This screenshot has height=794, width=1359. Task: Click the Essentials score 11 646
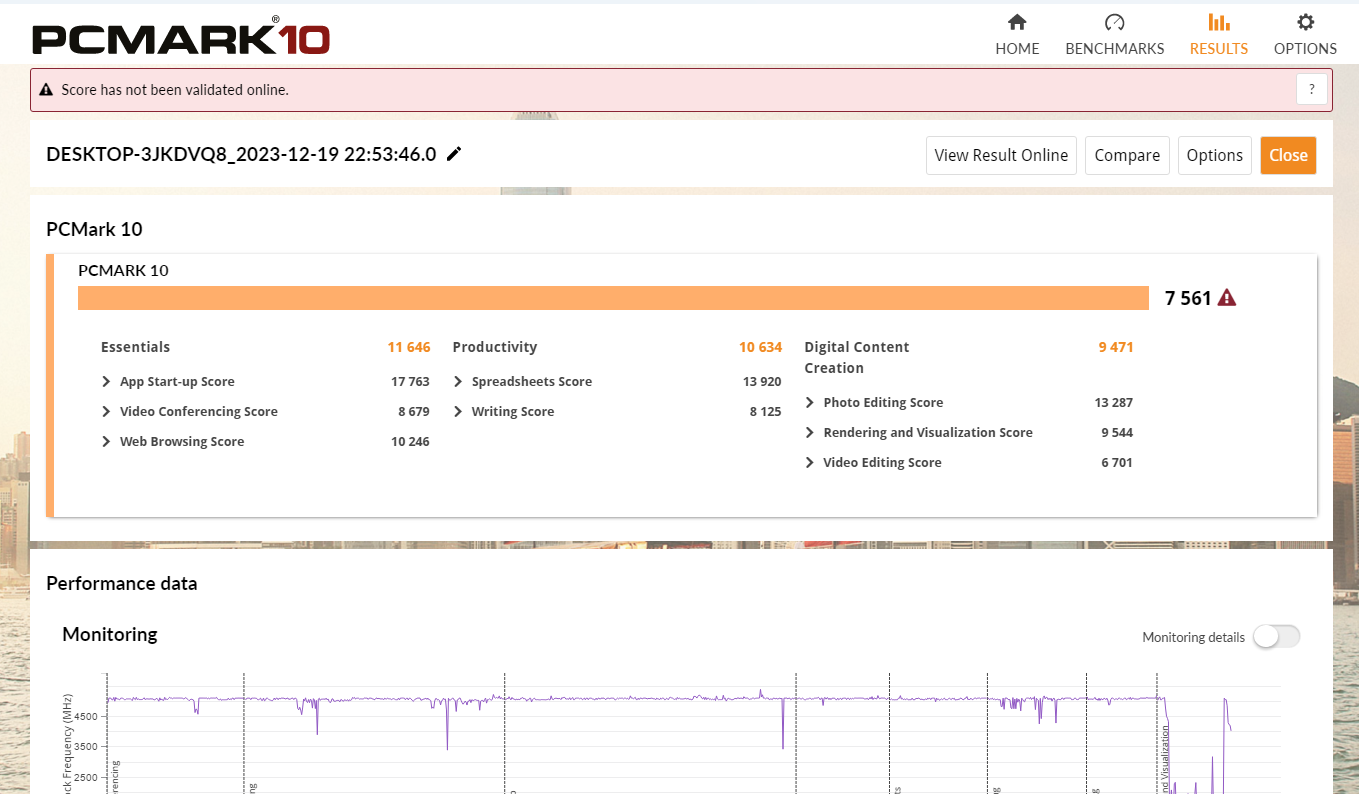pyautogui.click(x=409, y=347)
